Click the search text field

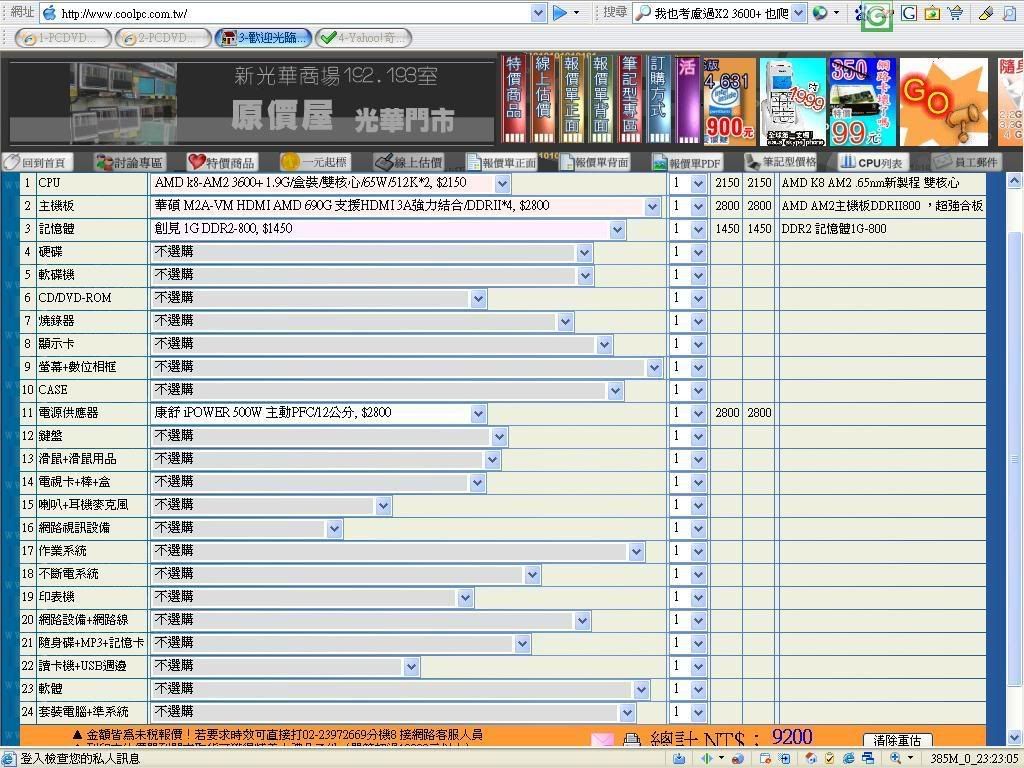click(721, 12)
